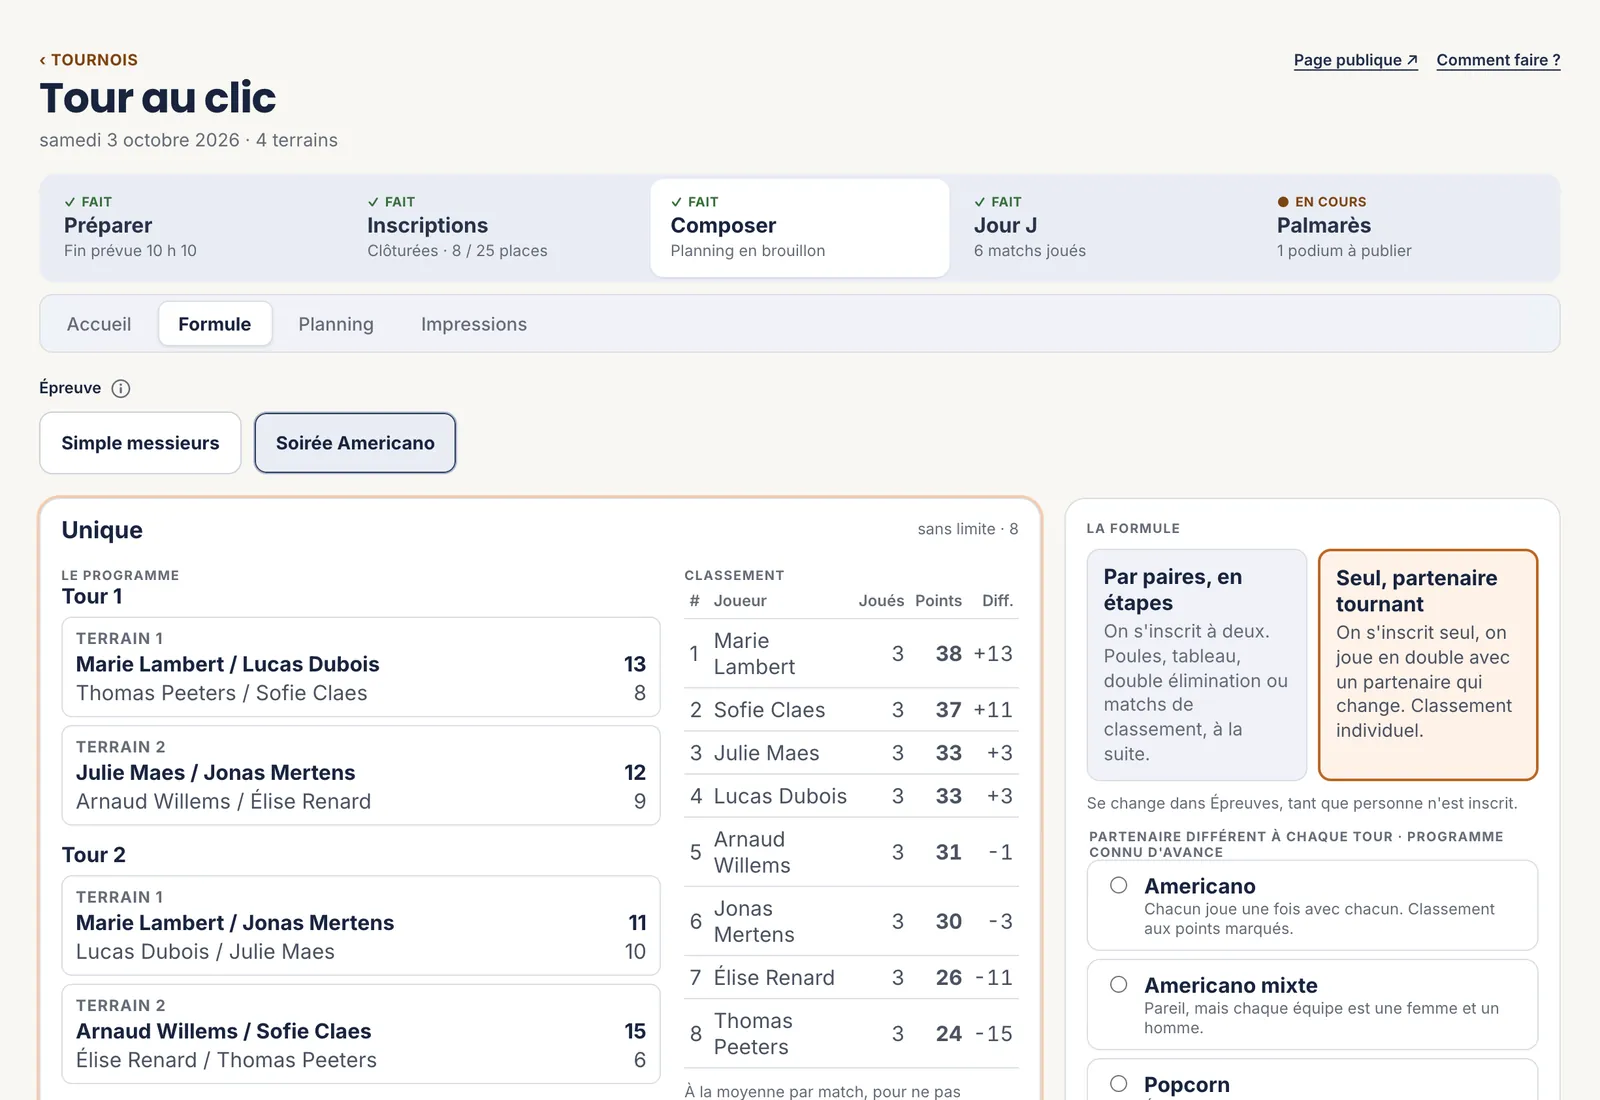Click the Diff. column header
1600x1100 pixels.
pos(997,601)
